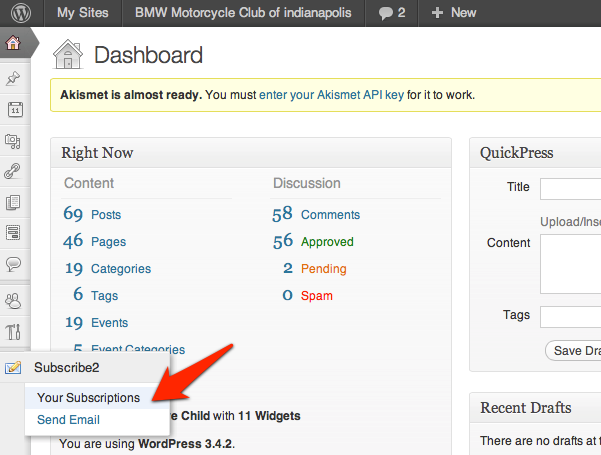Focus the QuickPress Content text area
Screen dimensions: 601x455
(x=571, y=264)
